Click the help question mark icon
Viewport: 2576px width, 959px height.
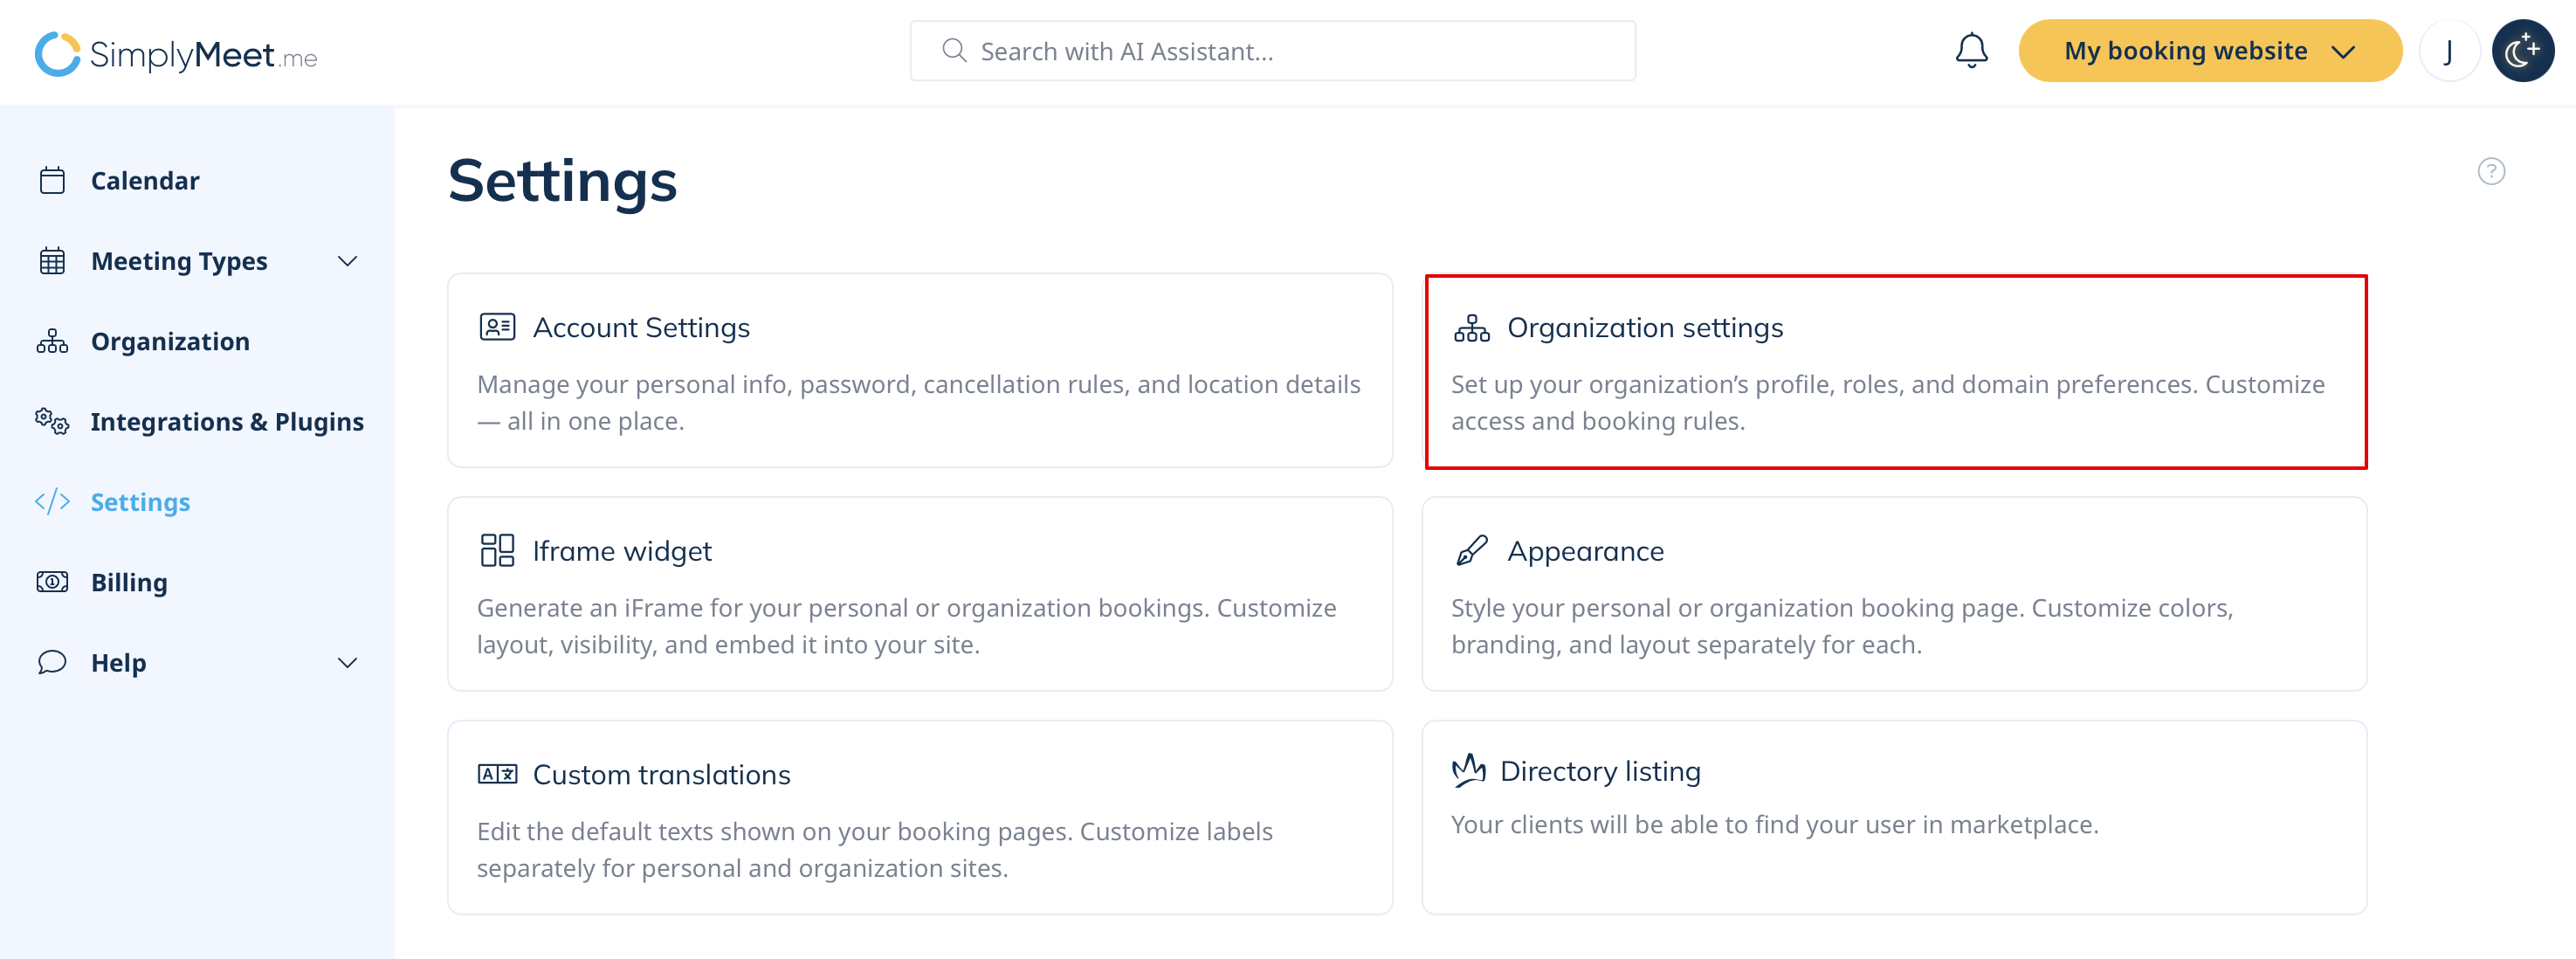point(2490,172)
